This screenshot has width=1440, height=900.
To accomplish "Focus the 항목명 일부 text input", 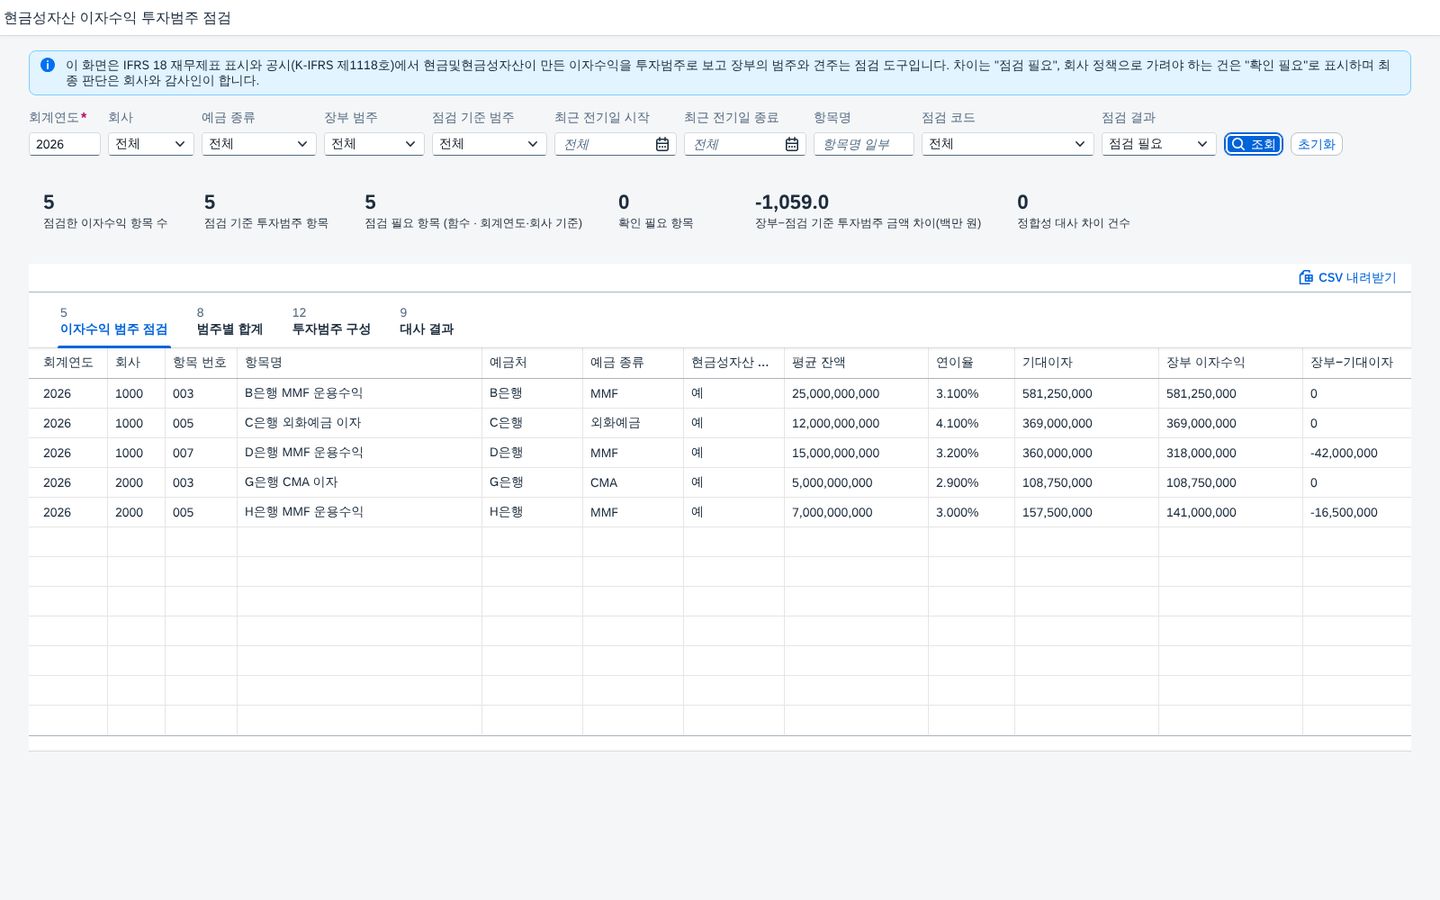I will [x=864, y=144].
